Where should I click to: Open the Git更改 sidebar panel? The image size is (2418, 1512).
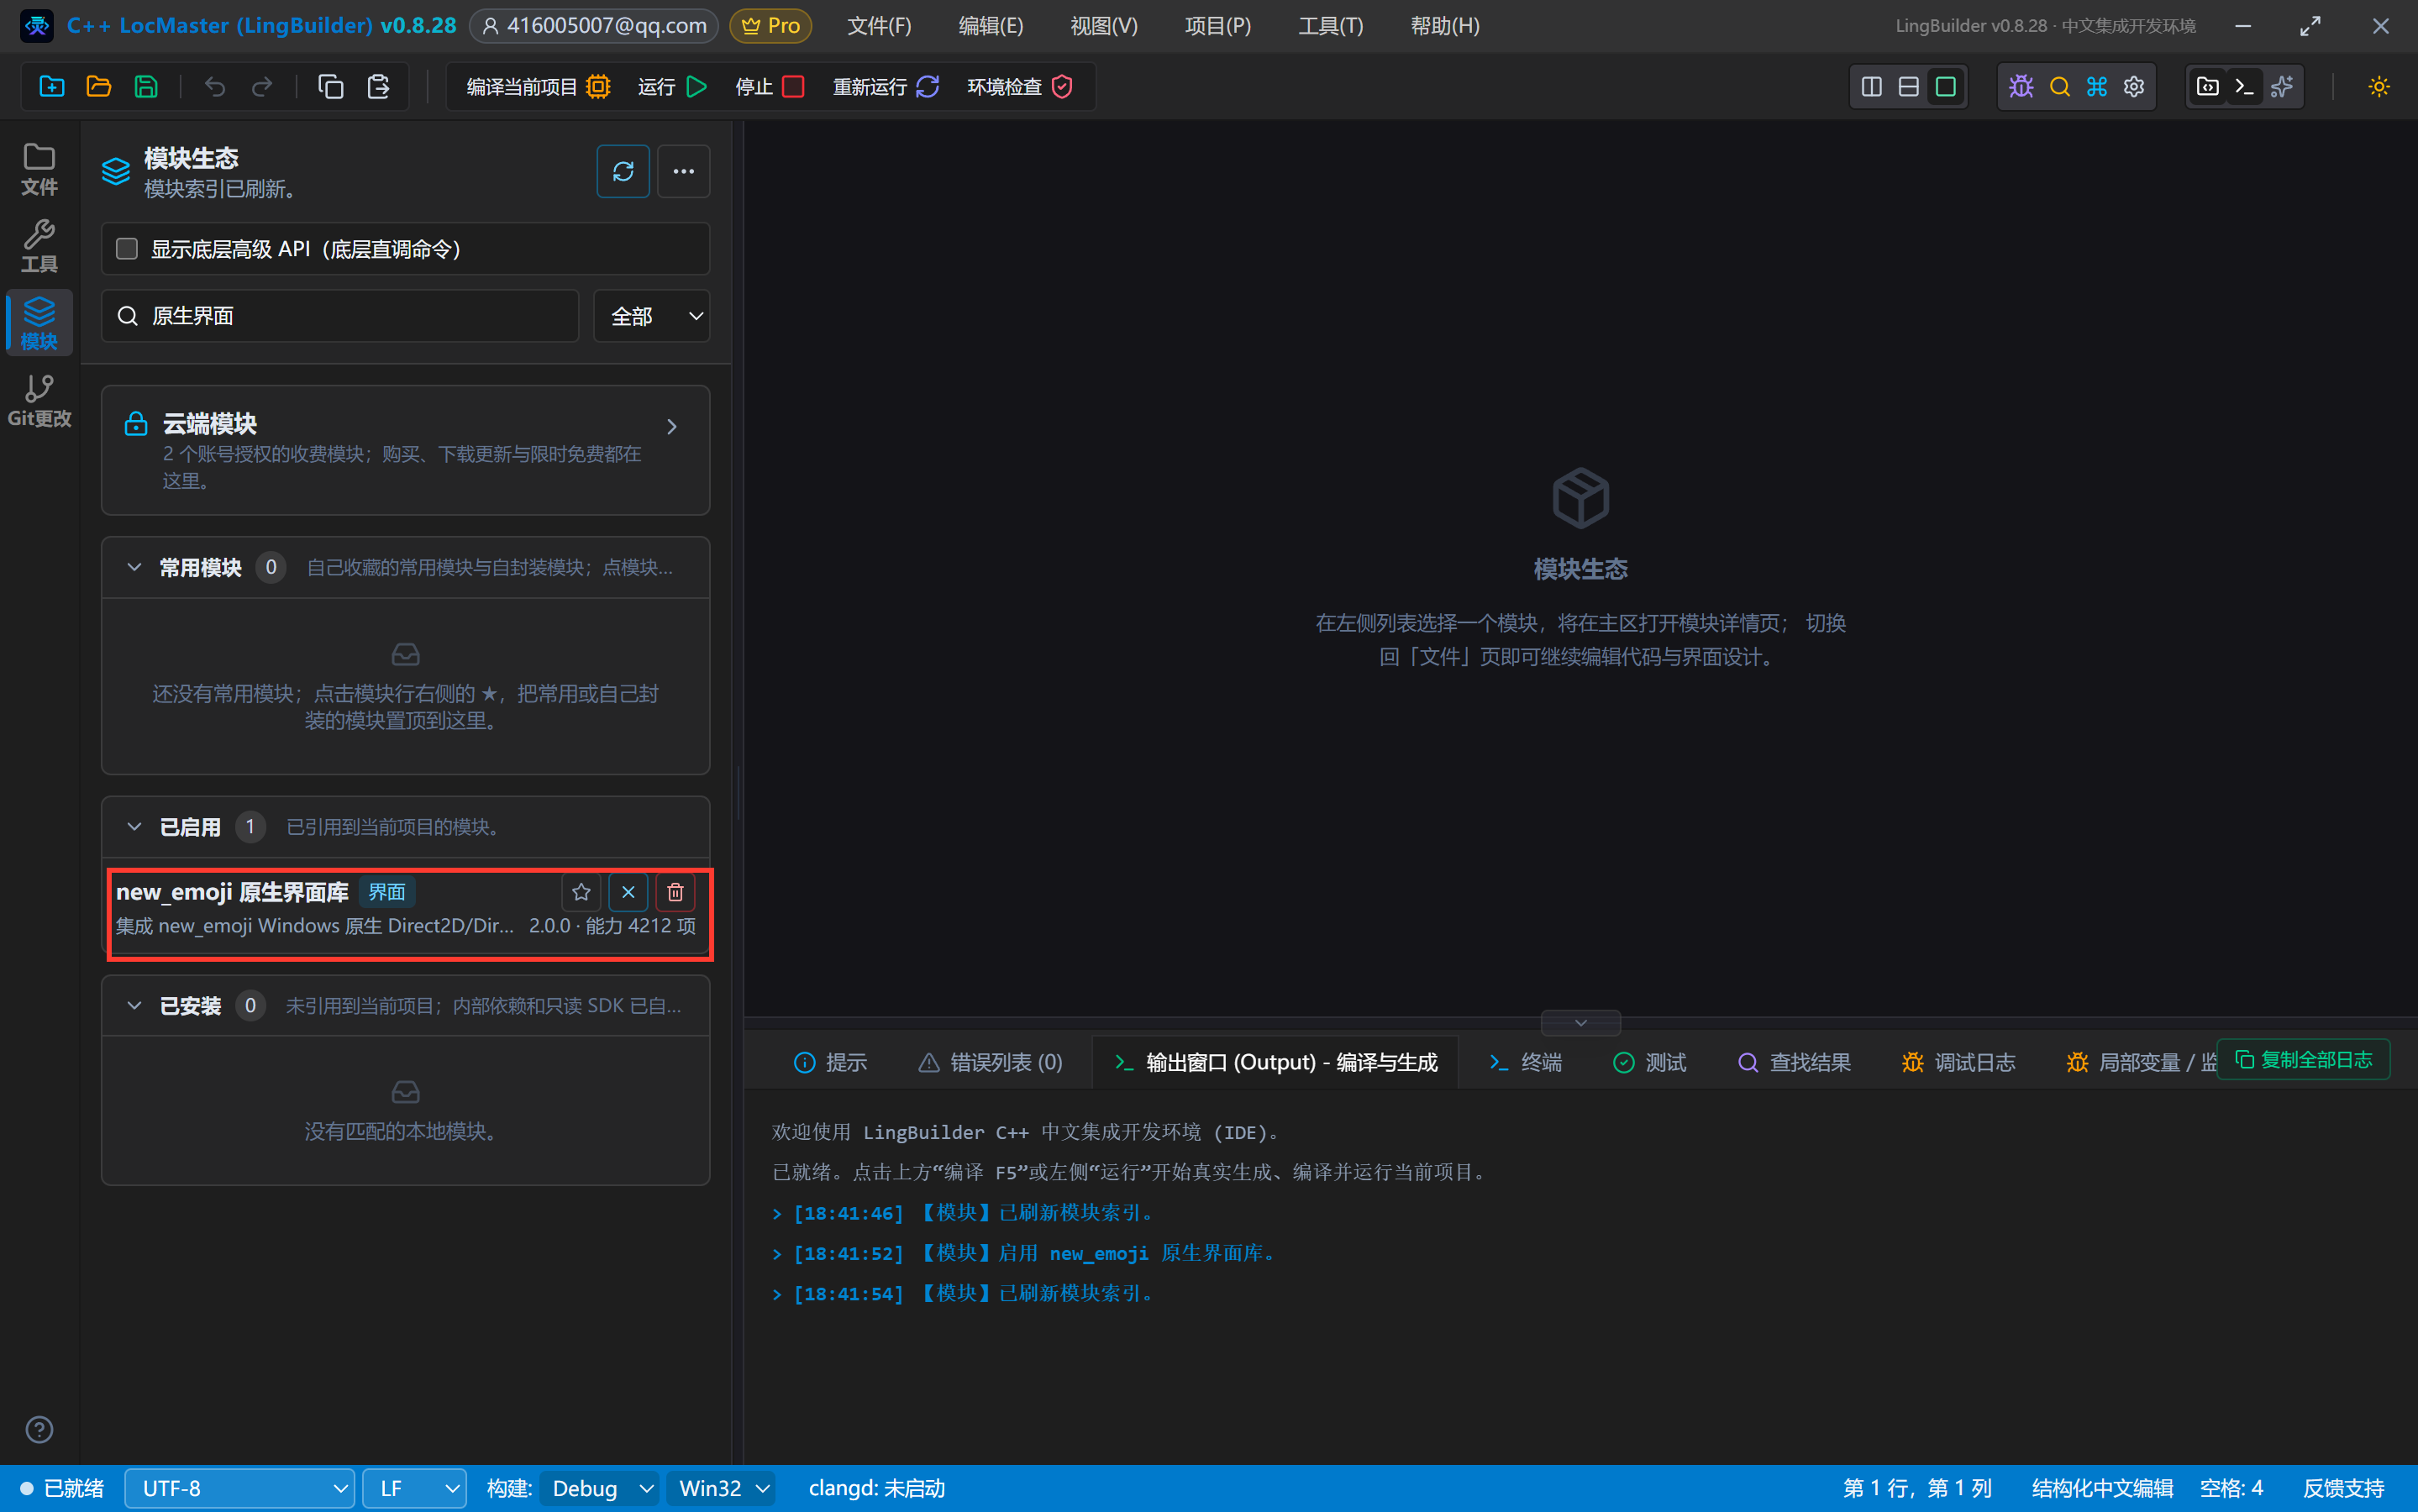click(39, 401)
